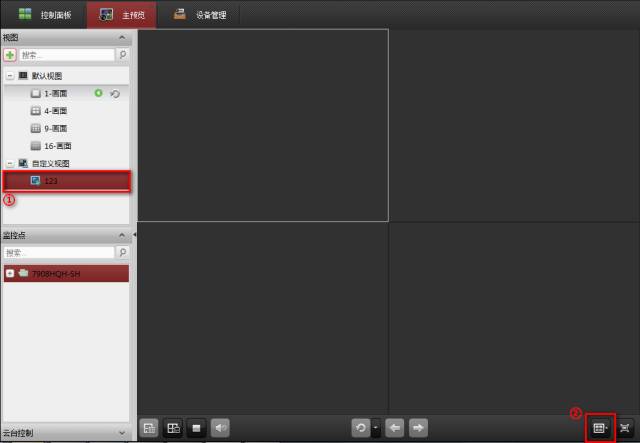
Task: Open the window division layout dropdown
Action: [x=600, y=428]
